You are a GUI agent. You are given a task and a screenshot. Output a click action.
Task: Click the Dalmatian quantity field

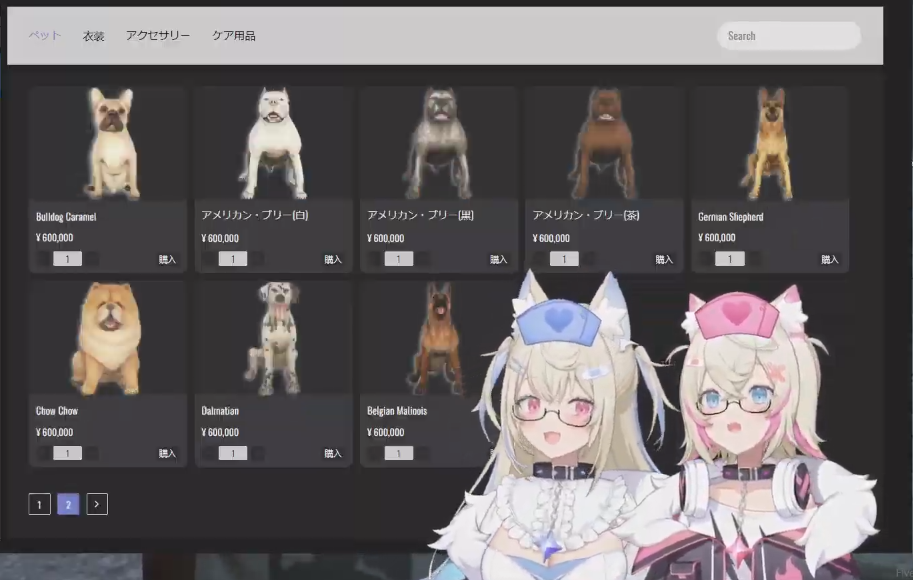(233, 453)
